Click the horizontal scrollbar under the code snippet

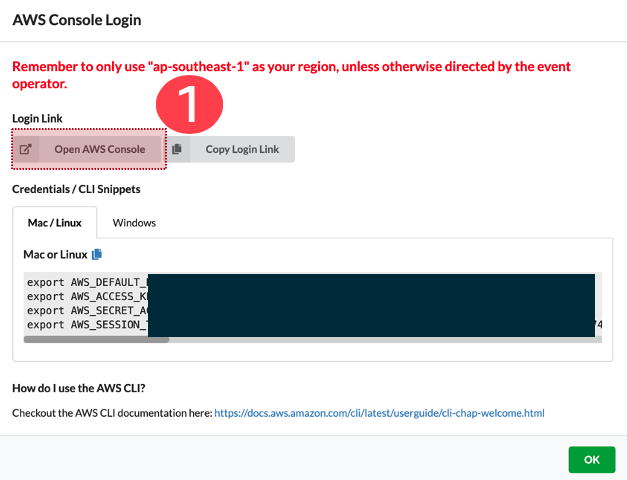(x=96, y=340)
